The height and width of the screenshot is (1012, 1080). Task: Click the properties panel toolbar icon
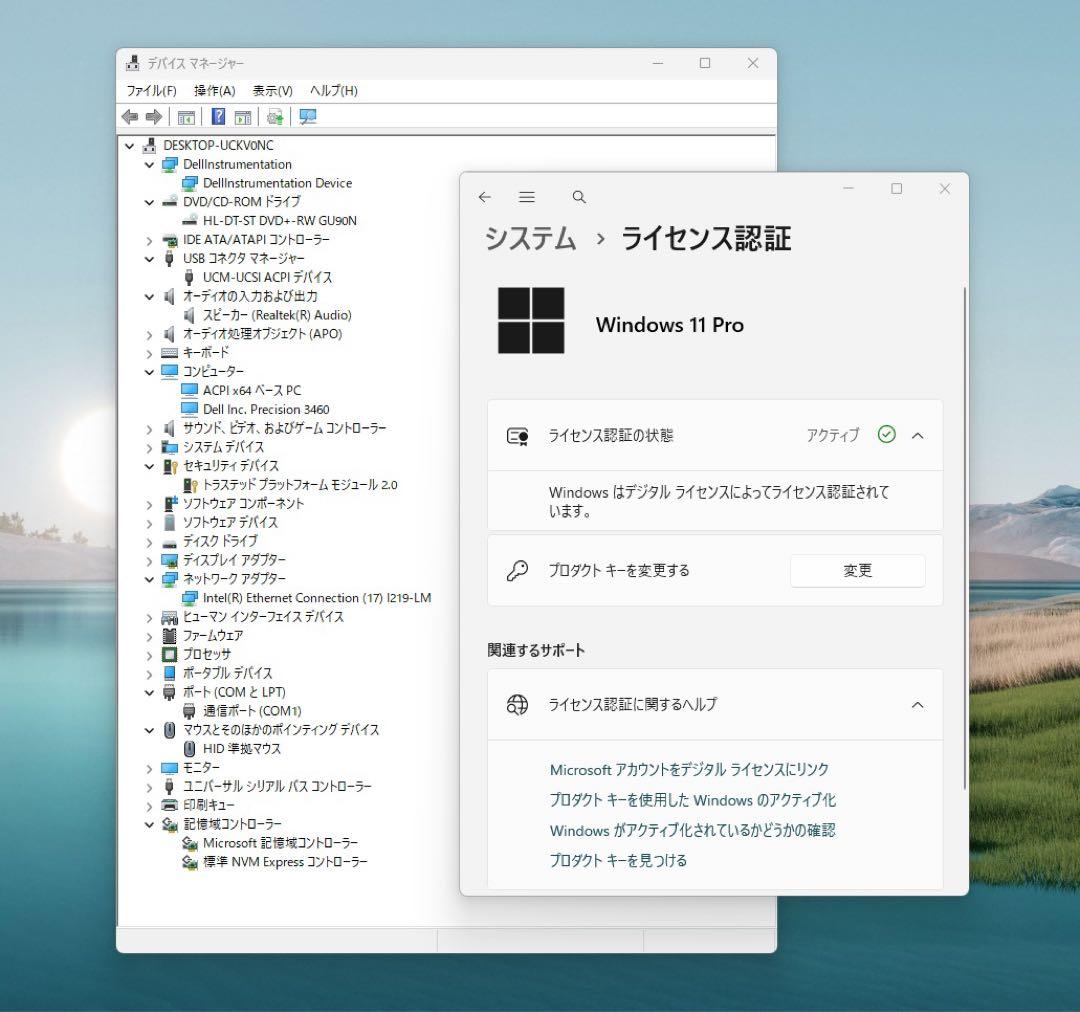[x=242, y=117]
